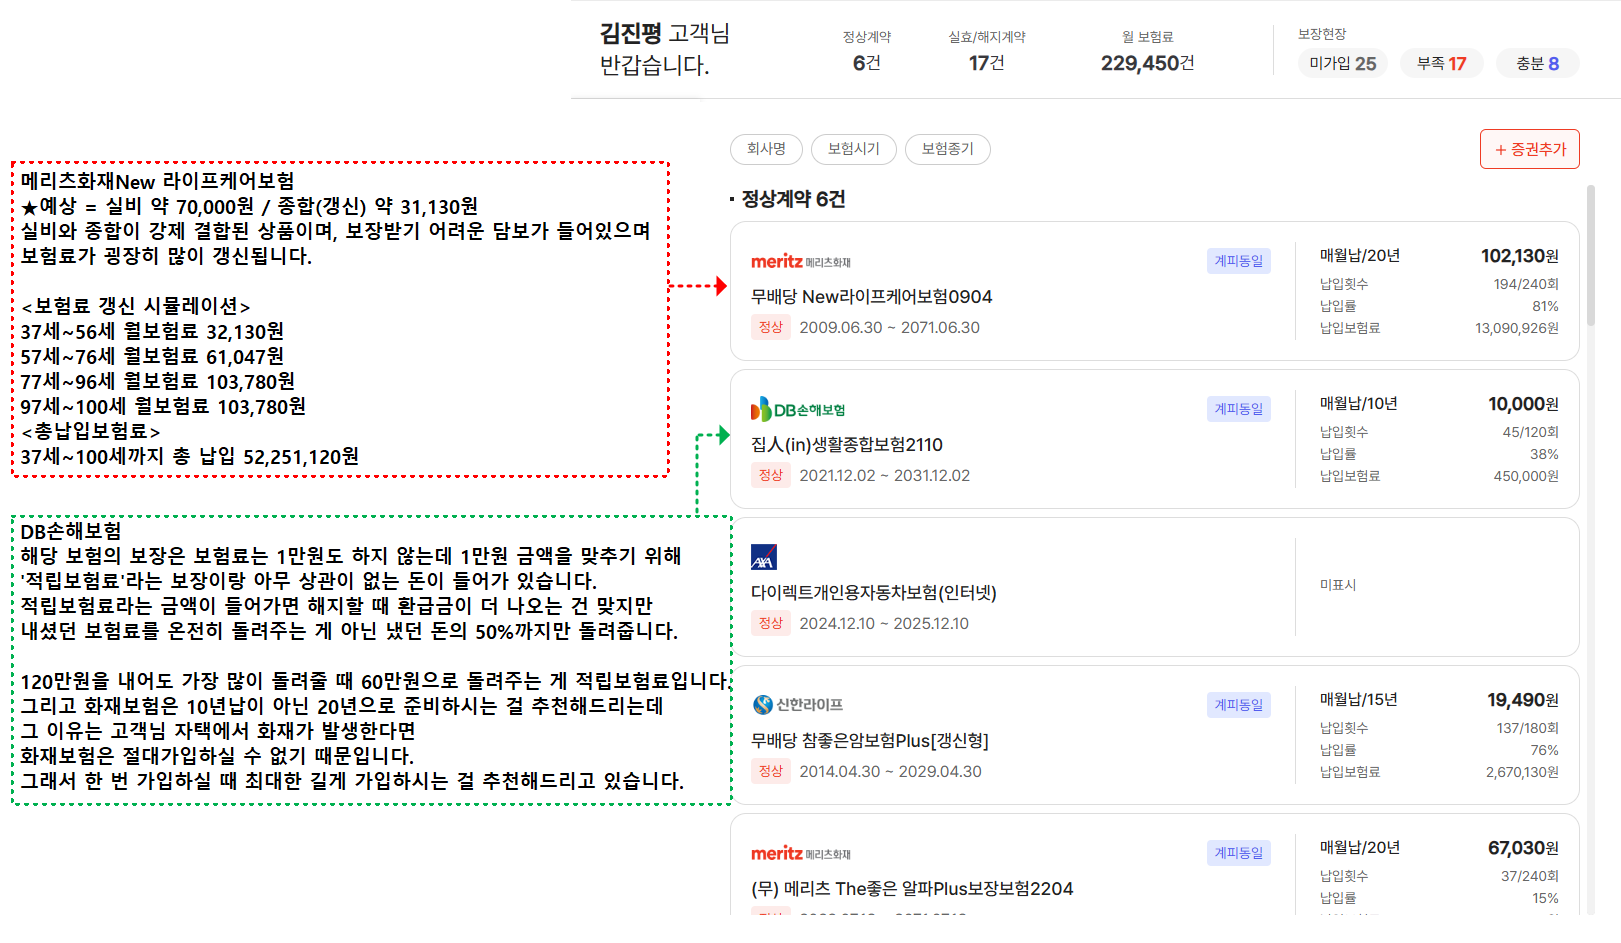Click the 102,130원 premium amount
Screen dimensions: 1621x943
tap(1519, 256)
